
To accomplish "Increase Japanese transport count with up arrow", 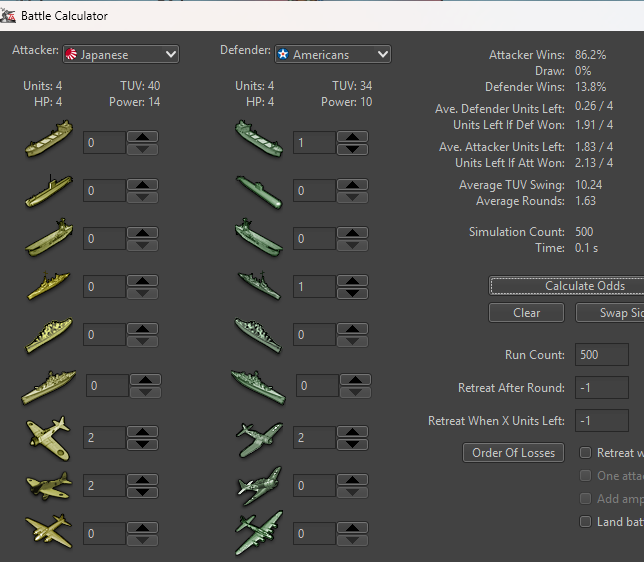I will click(x=143, y=137).
